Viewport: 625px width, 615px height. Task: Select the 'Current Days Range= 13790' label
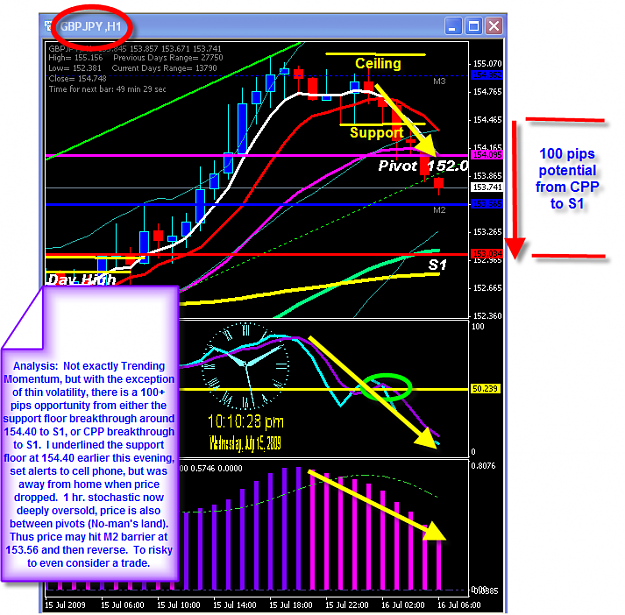click(164, 68)
